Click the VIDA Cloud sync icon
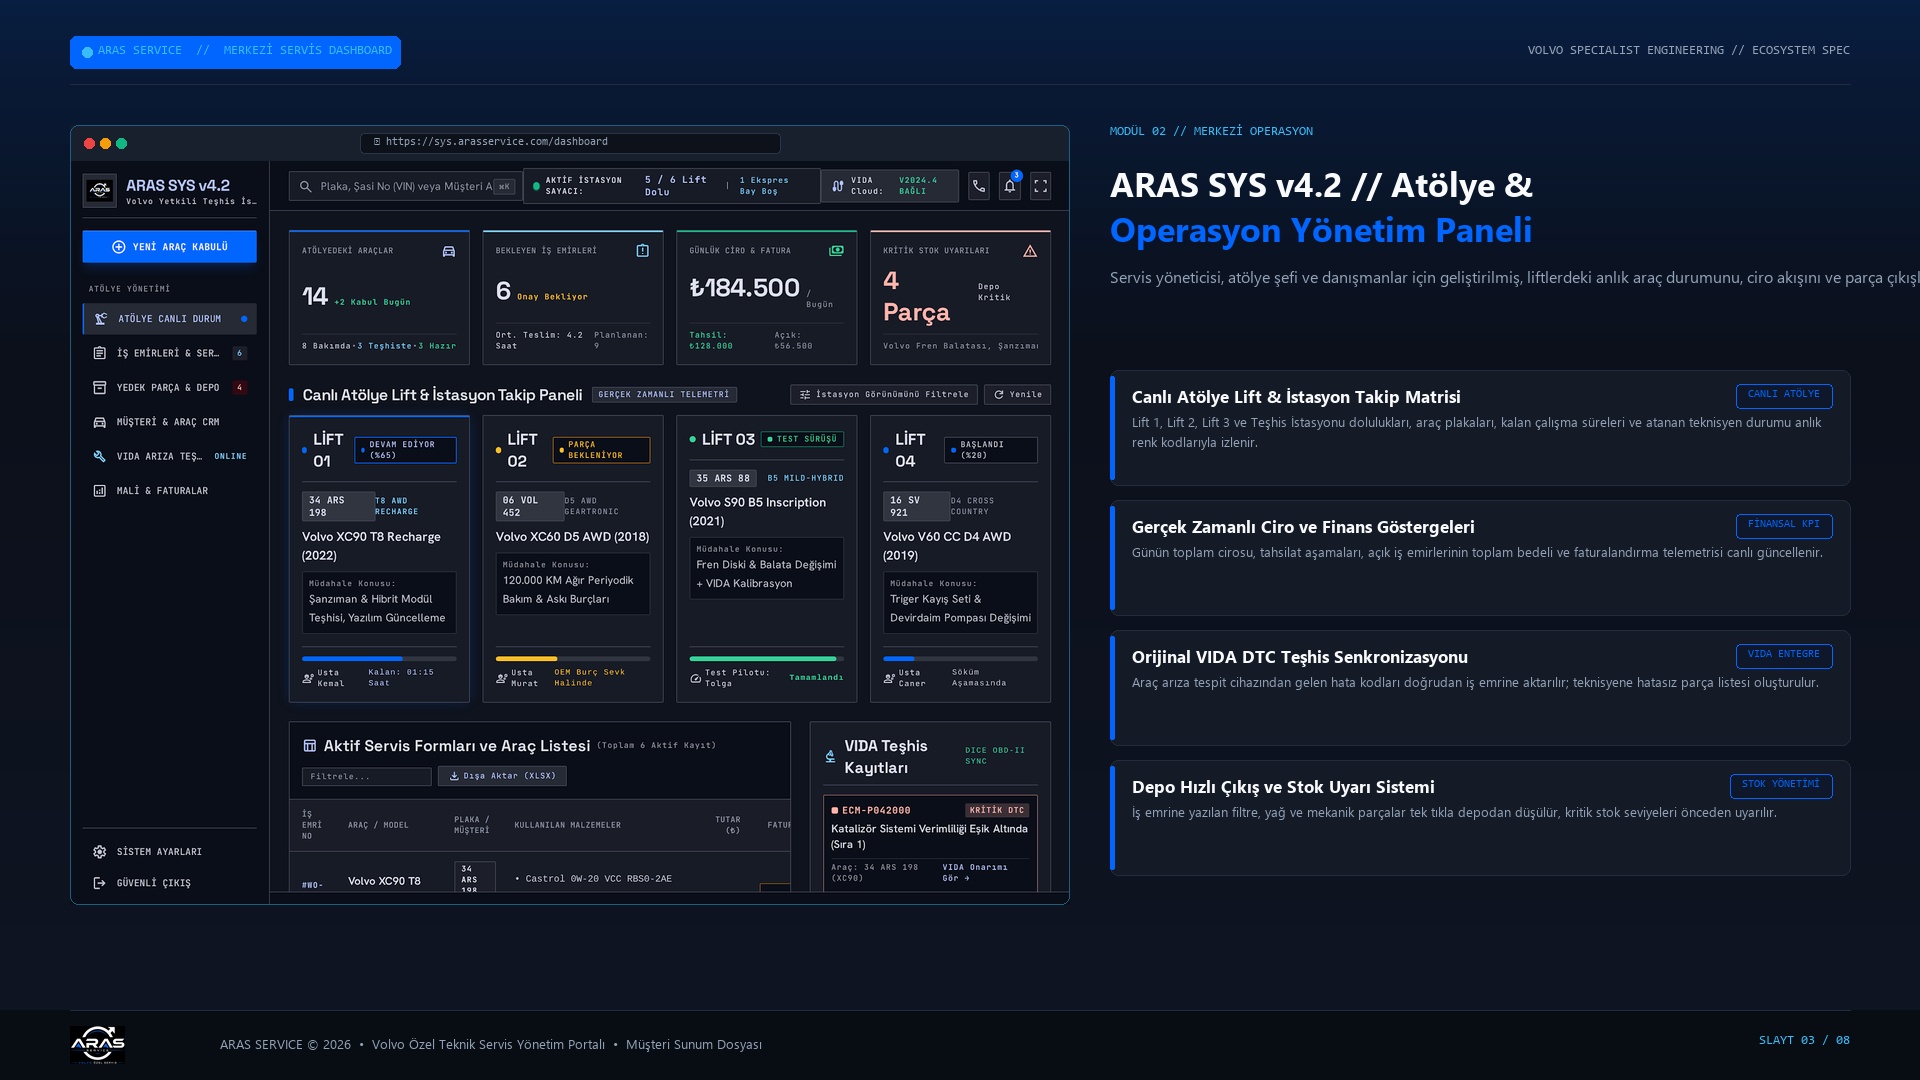The width and height of the screenshot is (1920, 1080). (838, 186)
